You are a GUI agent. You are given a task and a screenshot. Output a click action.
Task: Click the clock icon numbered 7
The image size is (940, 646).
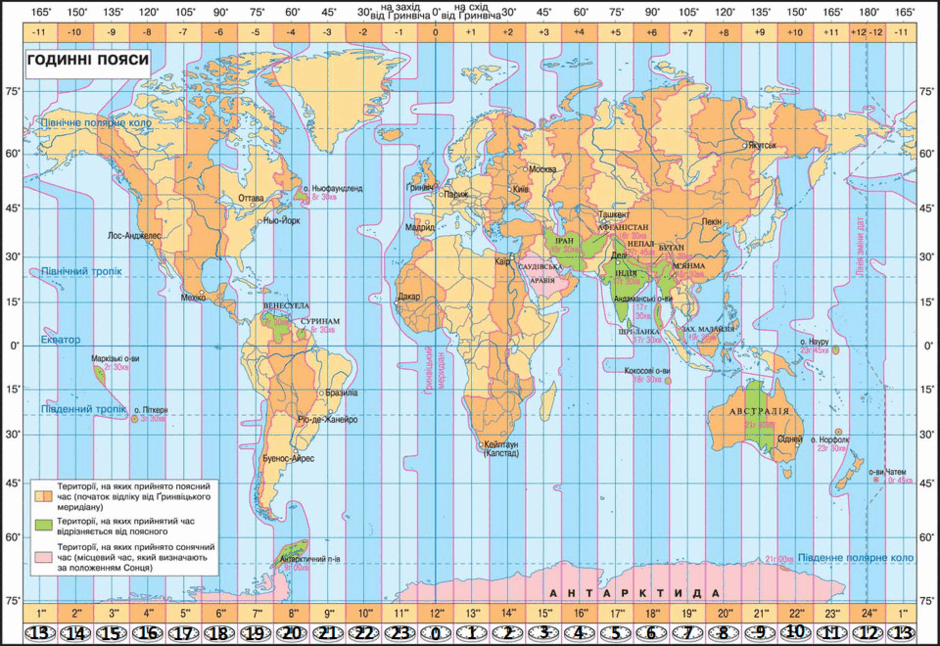pos(688,633)
